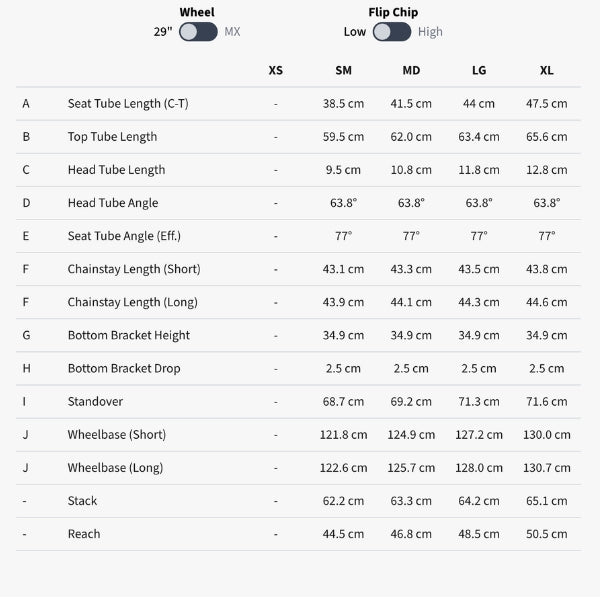Select the 29" wheel option label
Image resolution: width=600 pixels, height=600 pixels.
163,32
